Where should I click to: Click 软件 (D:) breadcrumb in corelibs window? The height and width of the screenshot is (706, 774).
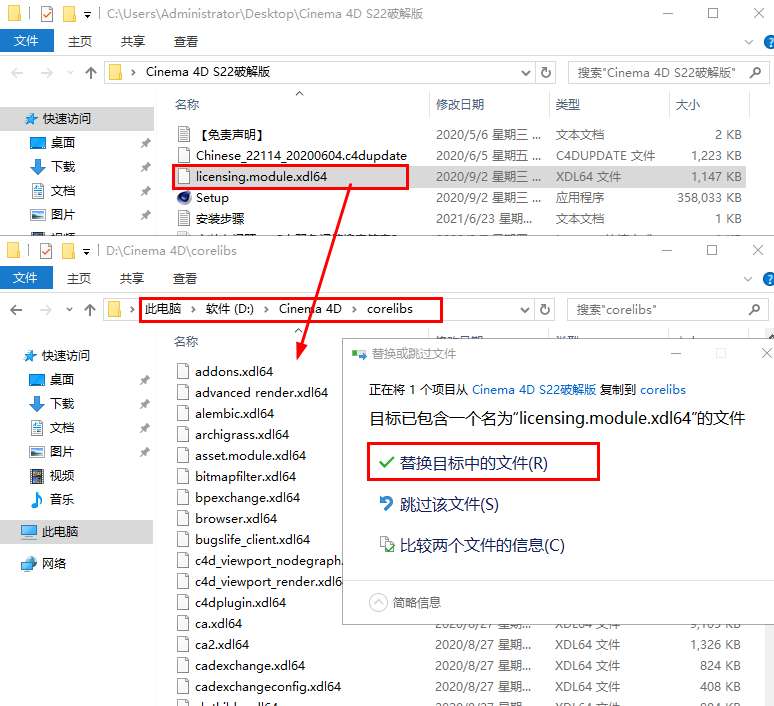(x=230, y=309)
